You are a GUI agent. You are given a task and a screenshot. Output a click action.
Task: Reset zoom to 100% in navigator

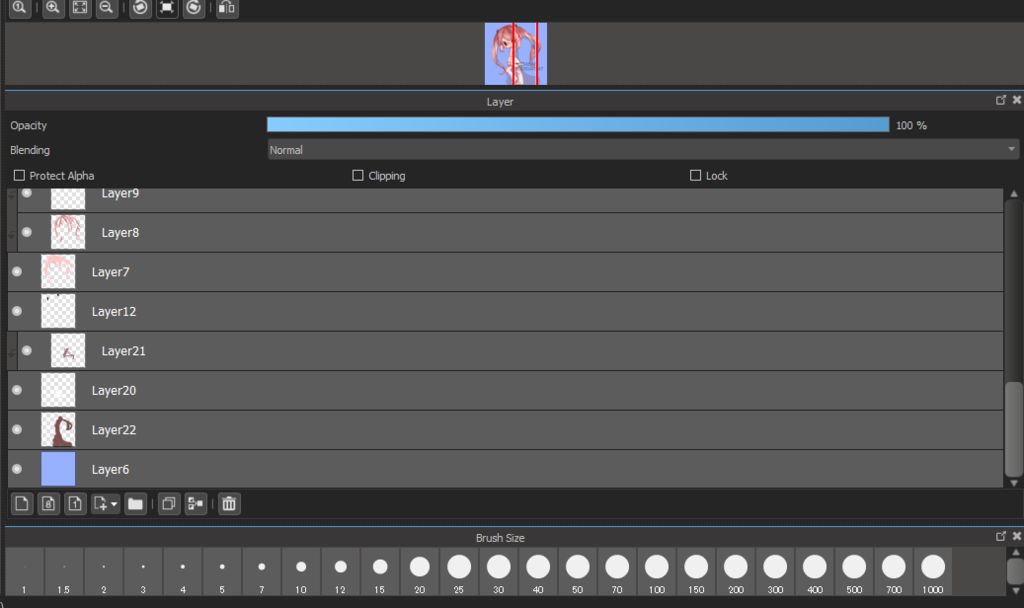pyautogui.click(x=20, y=8)
